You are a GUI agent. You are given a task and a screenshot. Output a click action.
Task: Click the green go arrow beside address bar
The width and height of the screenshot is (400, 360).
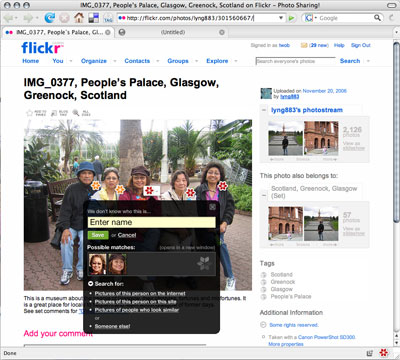[x=291, y=18]
